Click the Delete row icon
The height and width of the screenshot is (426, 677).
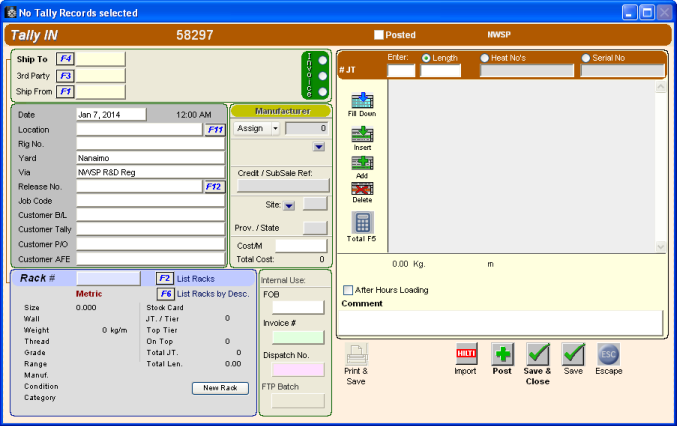pos(361,187)
